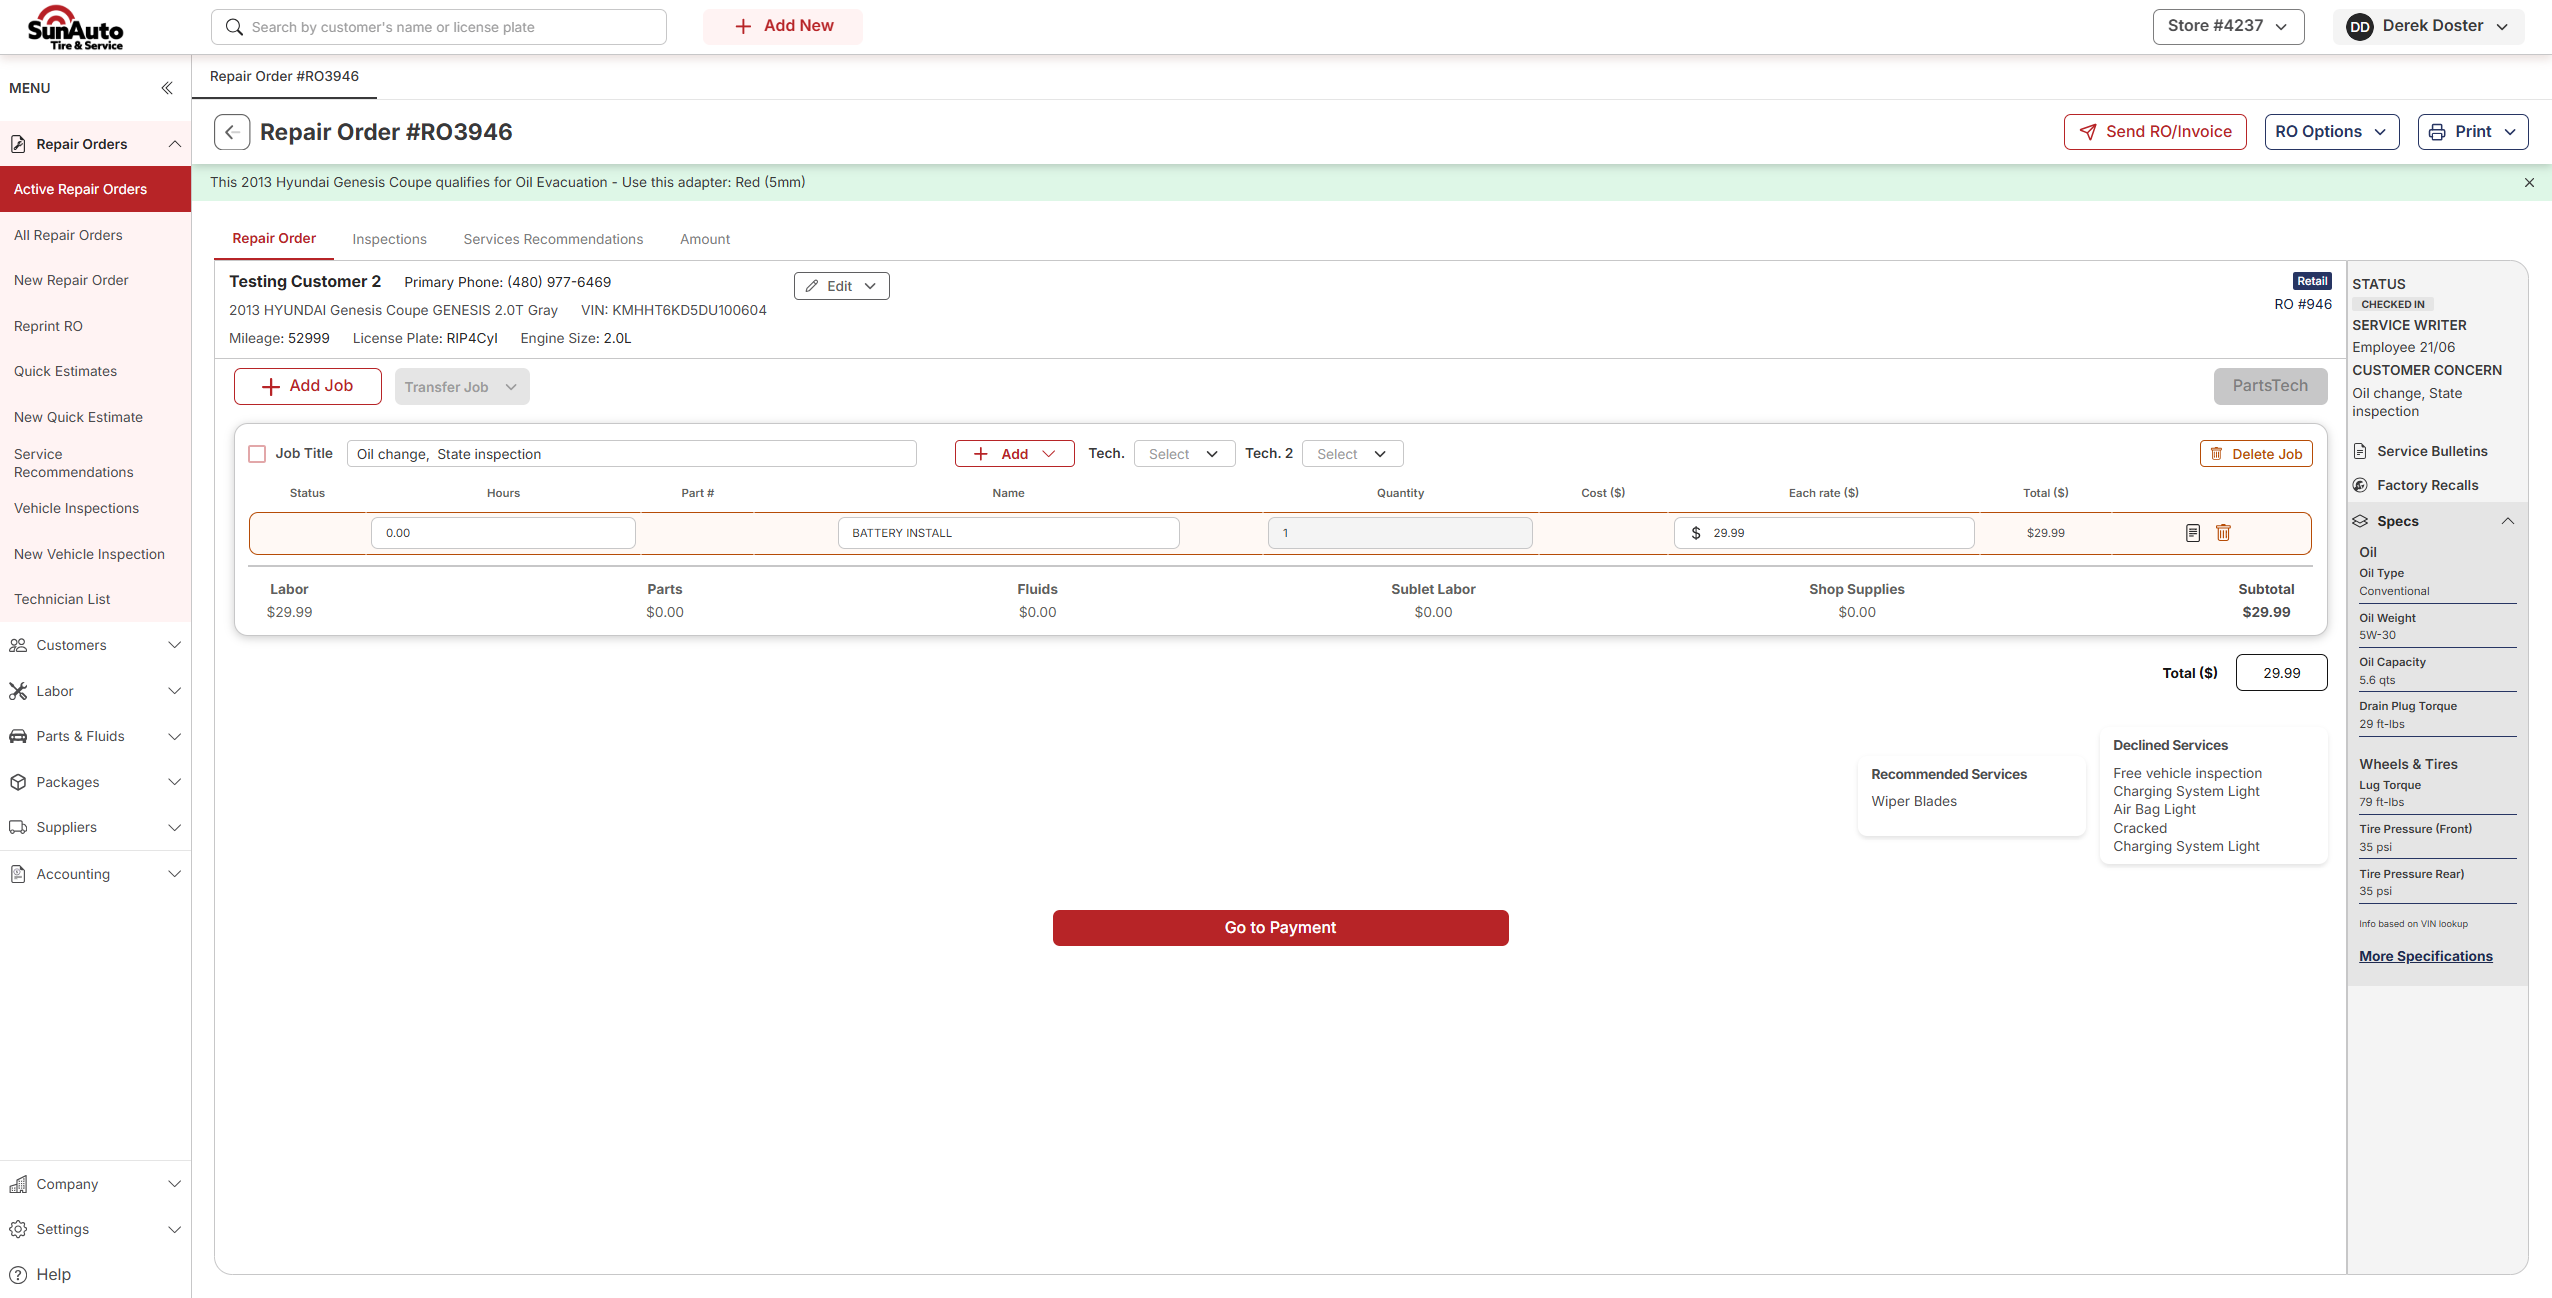The width and height of the screenshot is (2552, 1298).
Task: Click the Specs layers icon
Action: coord(2360,521)
